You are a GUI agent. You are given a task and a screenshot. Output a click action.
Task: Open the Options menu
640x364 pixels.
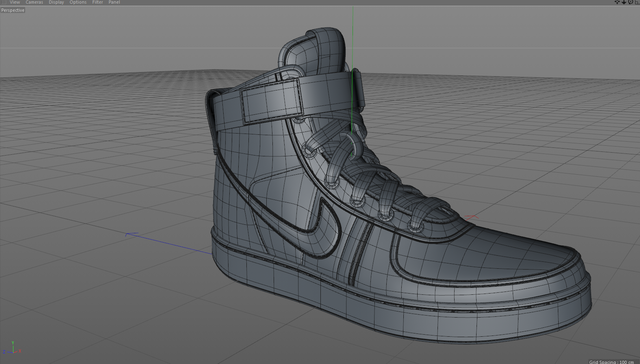(x=78, y=2)
